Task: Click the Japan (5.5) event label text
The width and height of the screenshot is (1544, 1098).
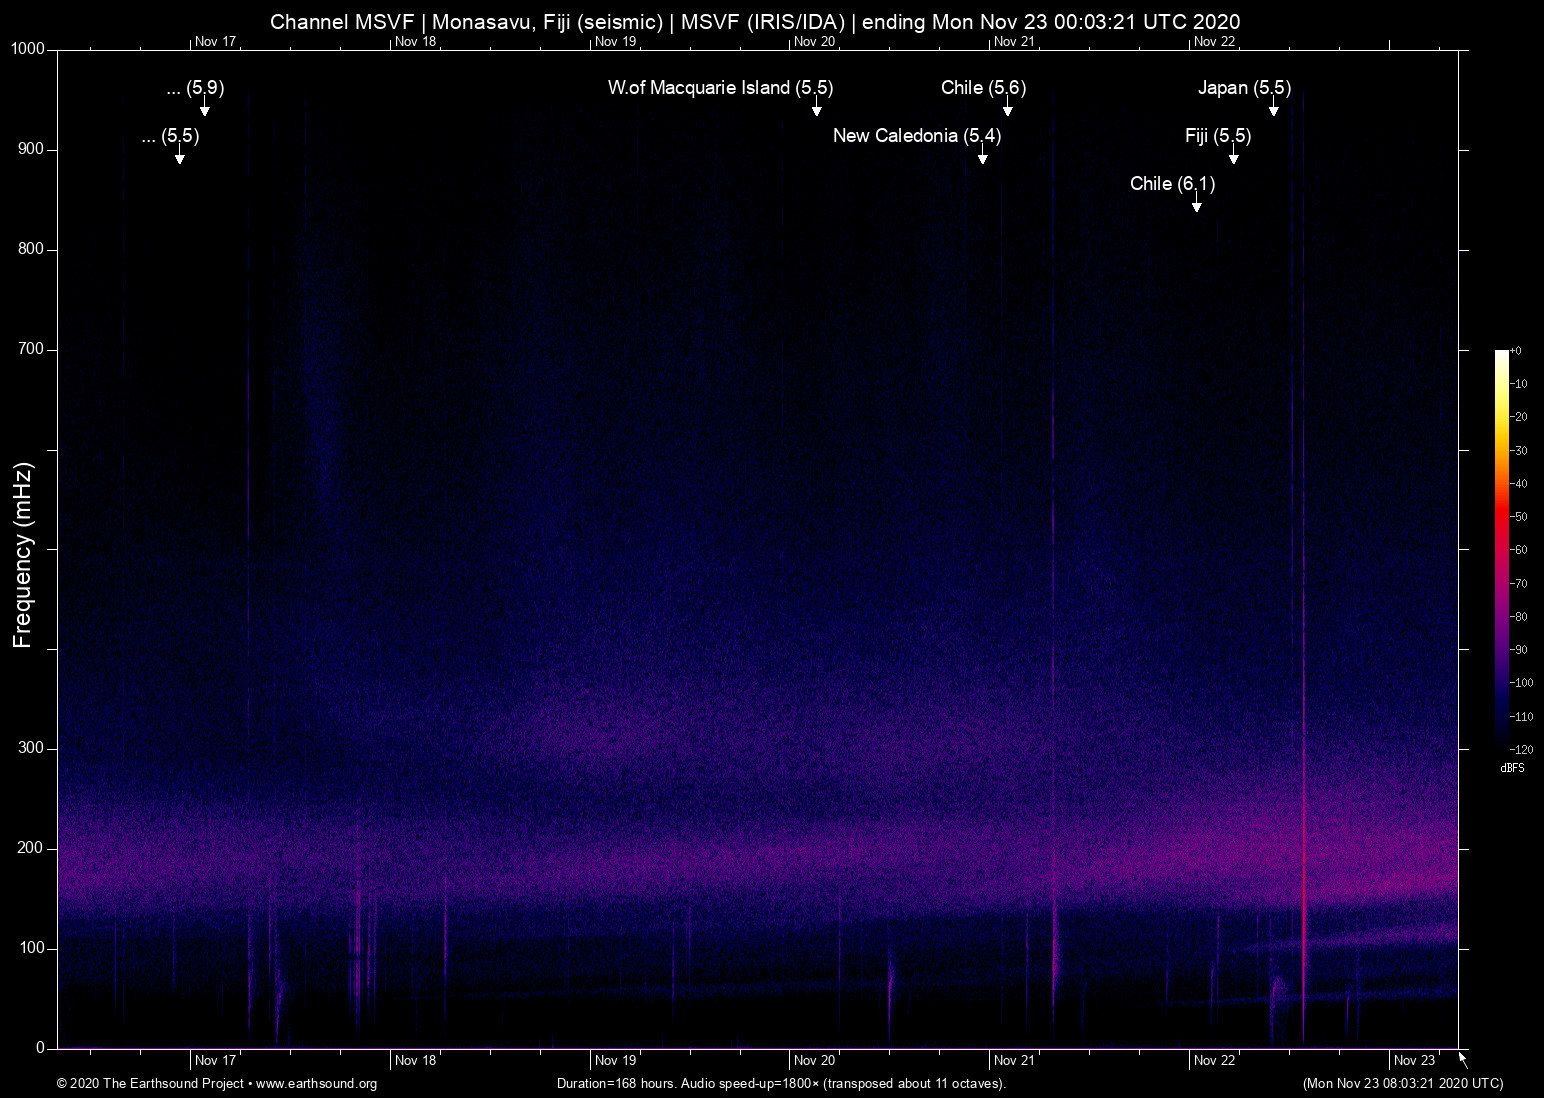Action: pyautogui.click(x=1244, y=88)
